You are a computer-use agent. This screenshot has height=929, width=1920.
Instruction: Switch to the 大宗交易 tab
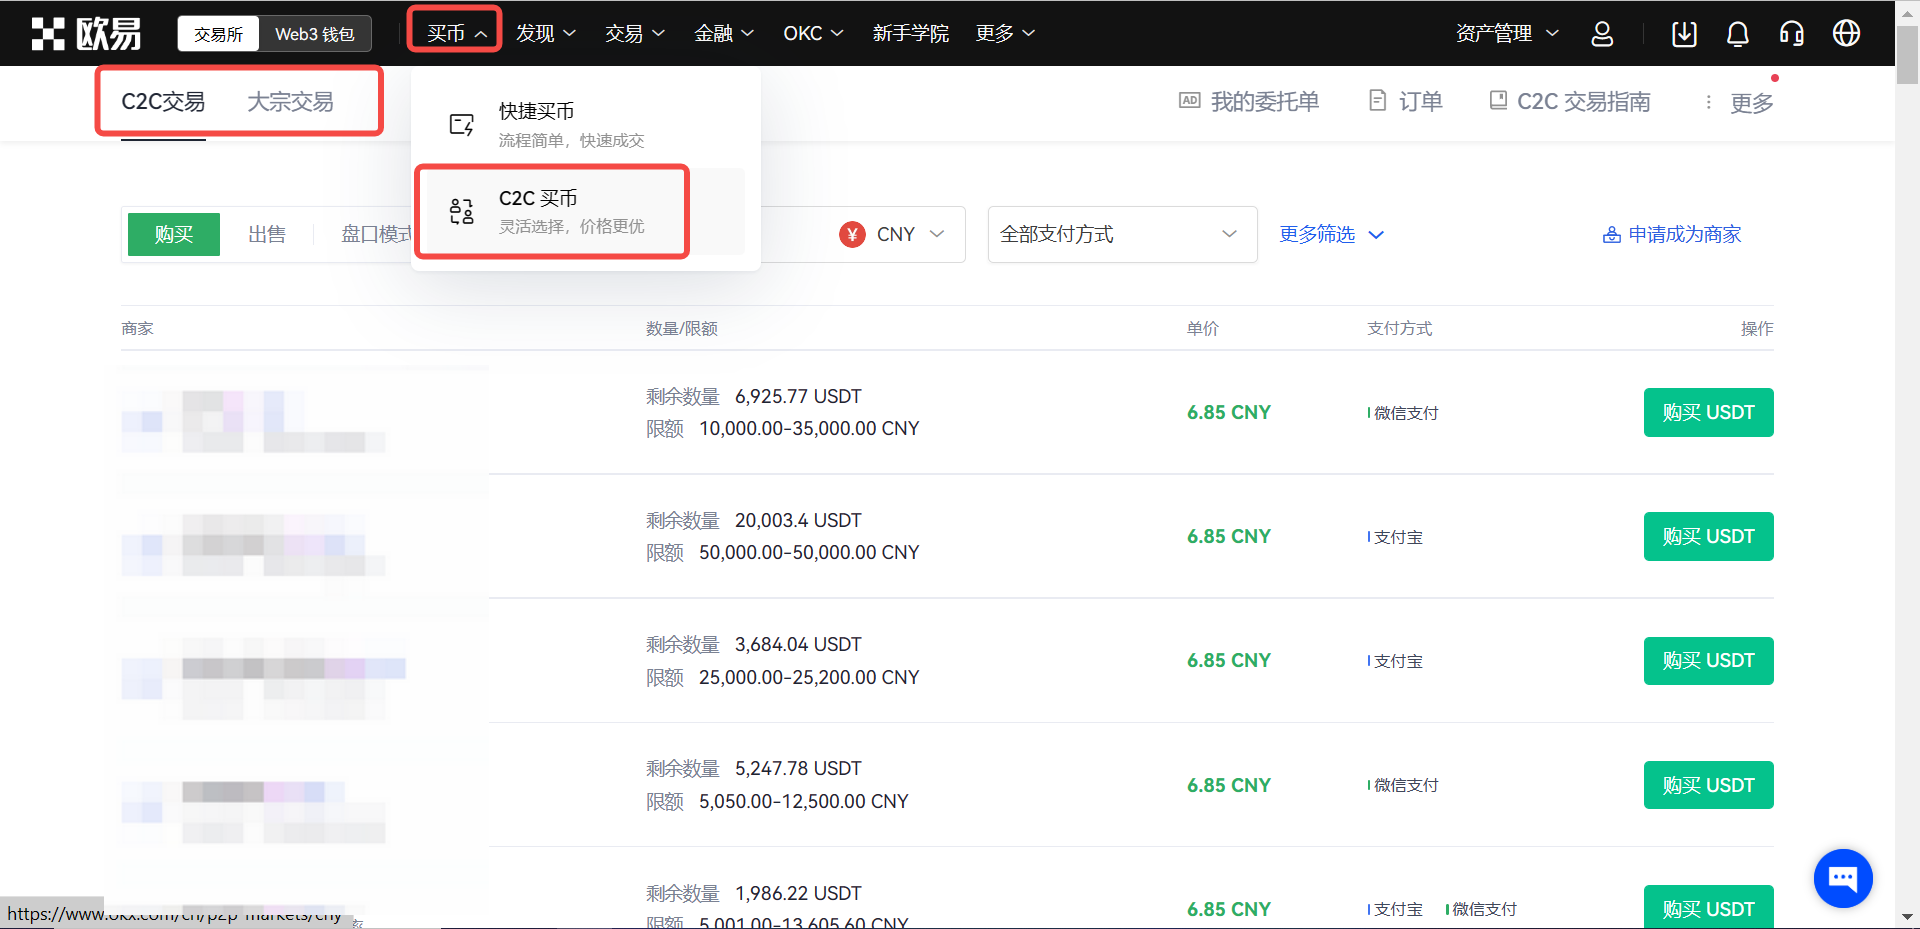point(290,102)
